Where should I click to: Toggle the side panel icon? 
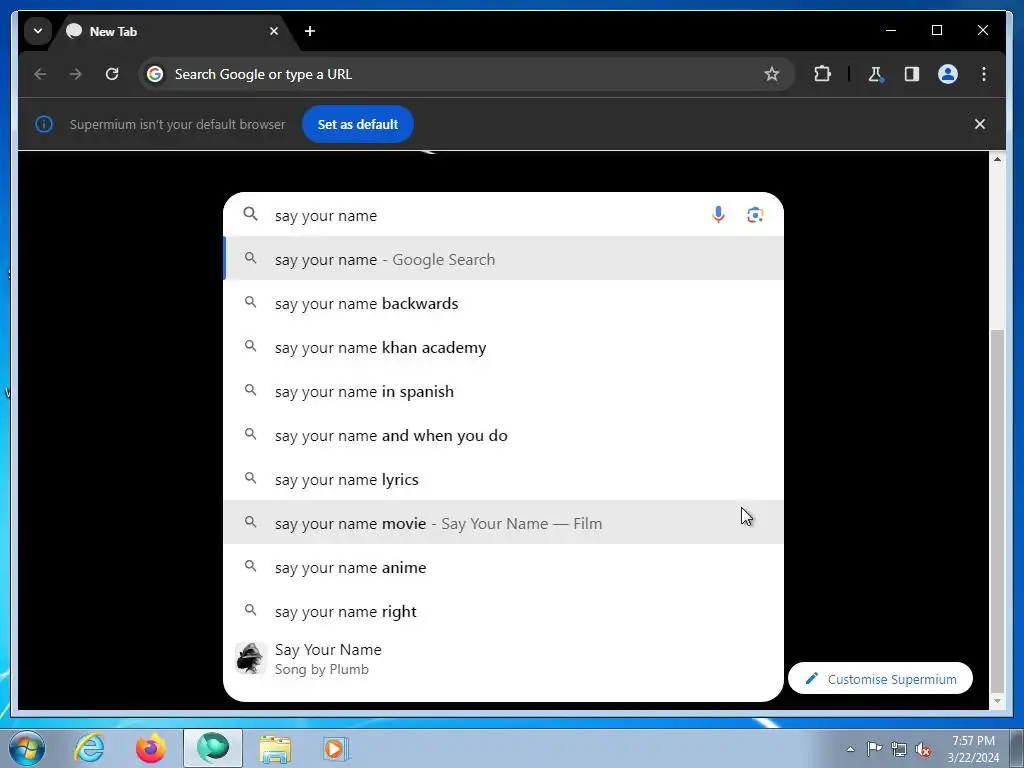click(912, 74)
